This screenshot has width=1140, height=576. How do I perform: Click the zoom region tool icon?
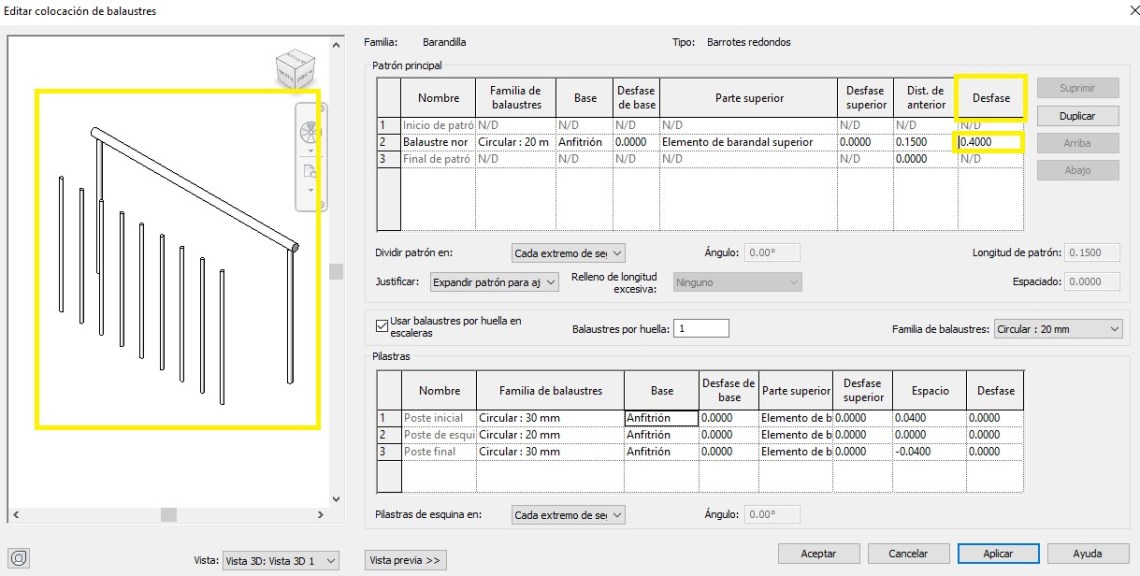coord(309,172)
